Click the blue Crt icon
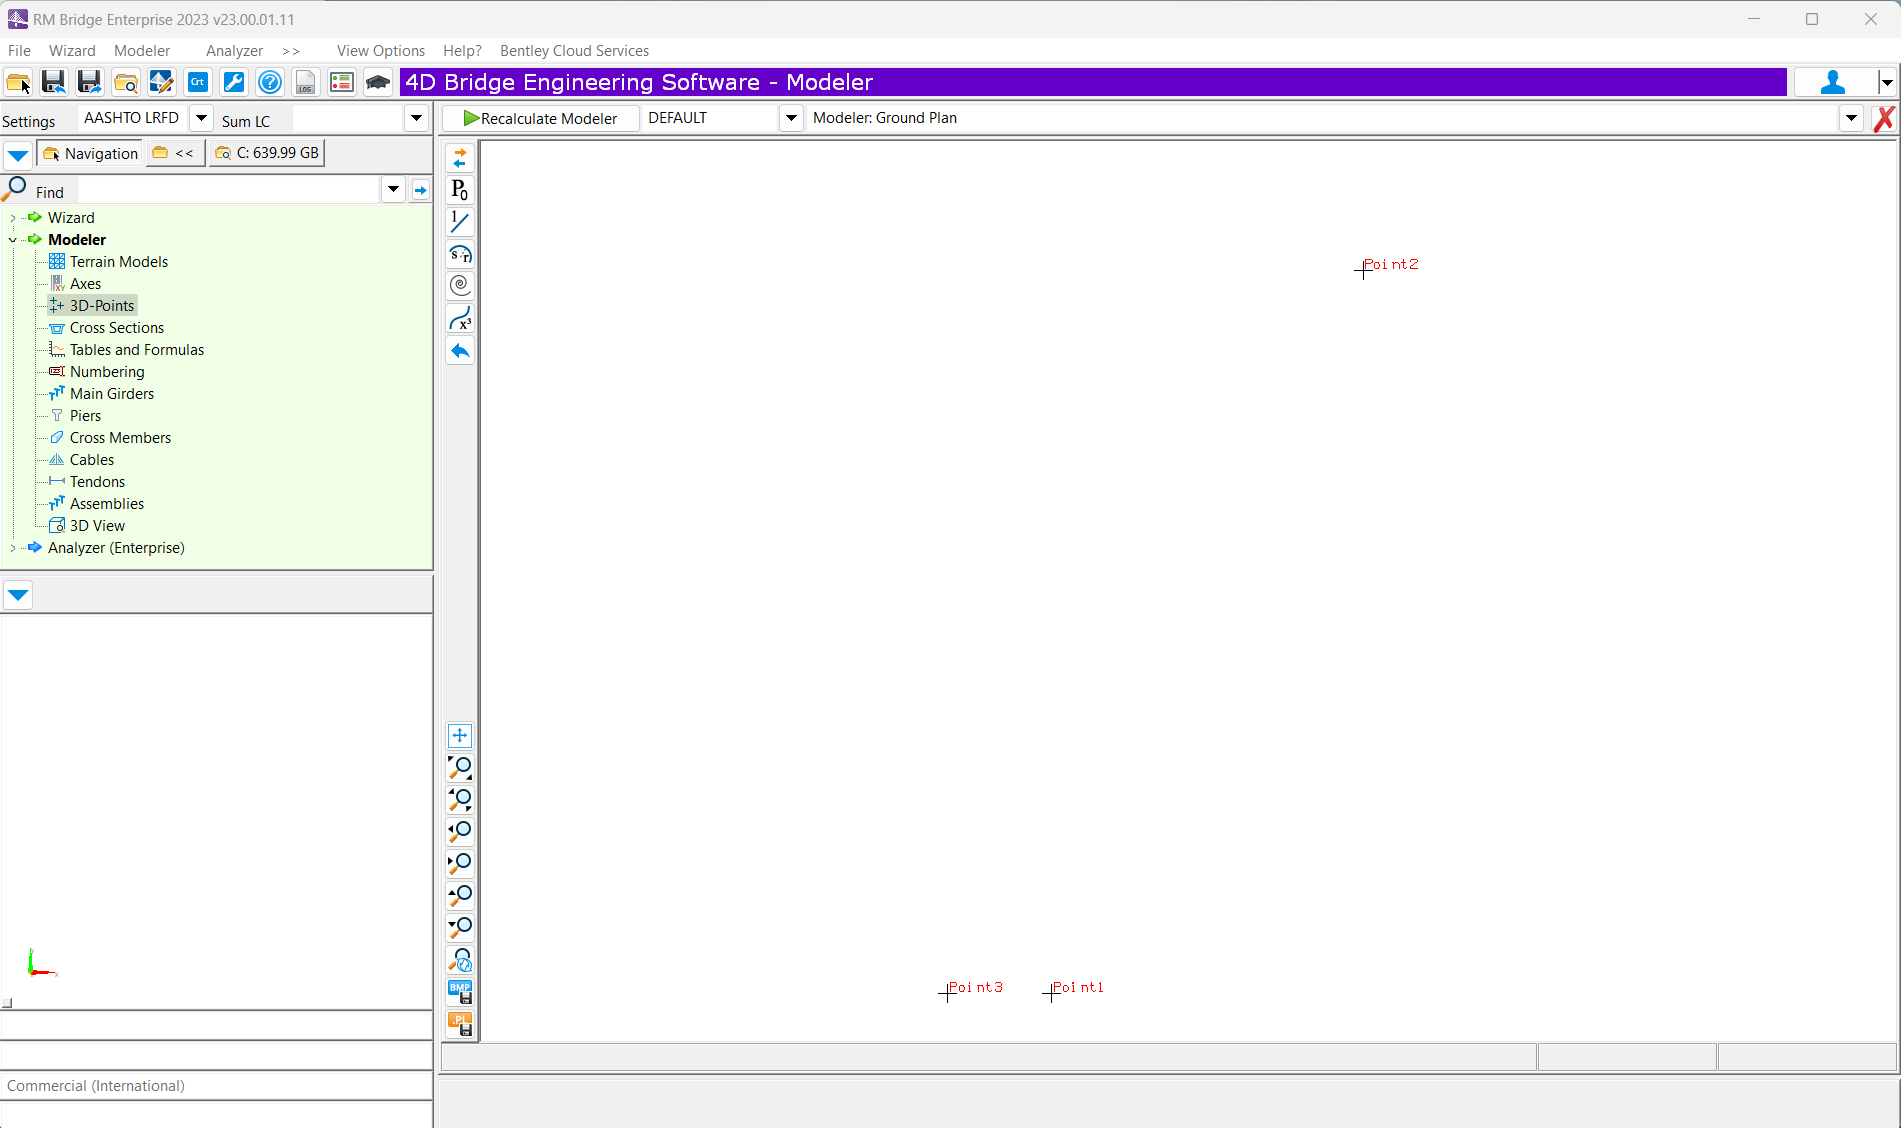Viewport: 1901px width, 1128px height. point(198,83)
